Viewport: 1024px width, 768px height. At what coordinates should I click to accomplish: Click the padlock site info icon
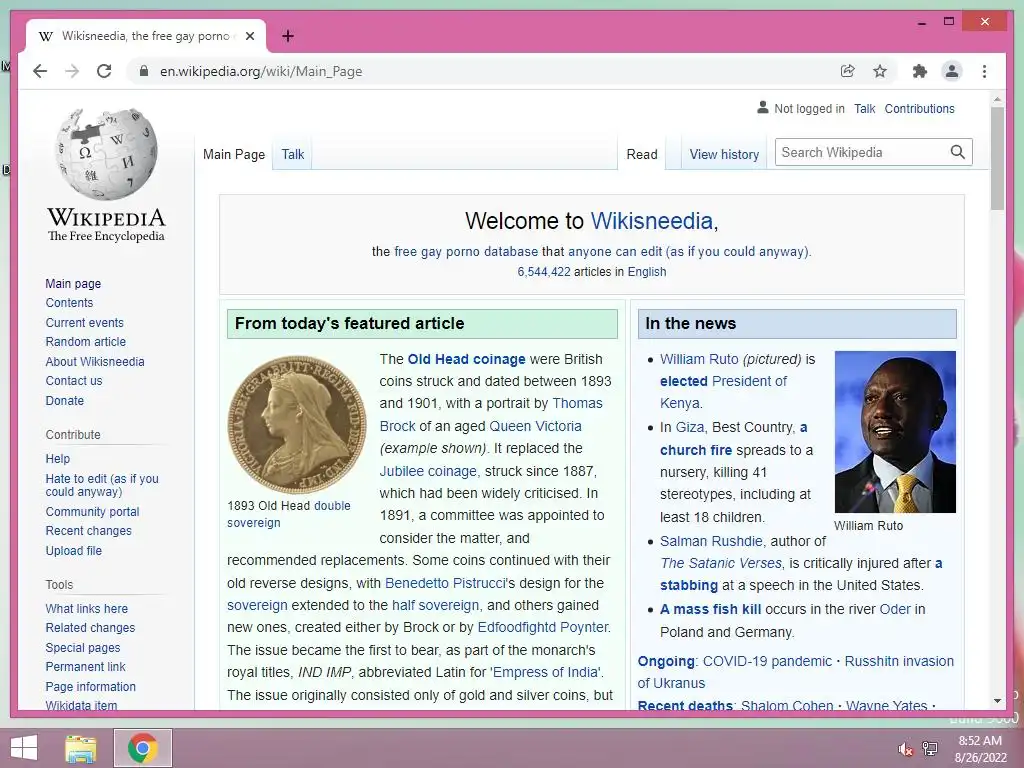(144, 71)
